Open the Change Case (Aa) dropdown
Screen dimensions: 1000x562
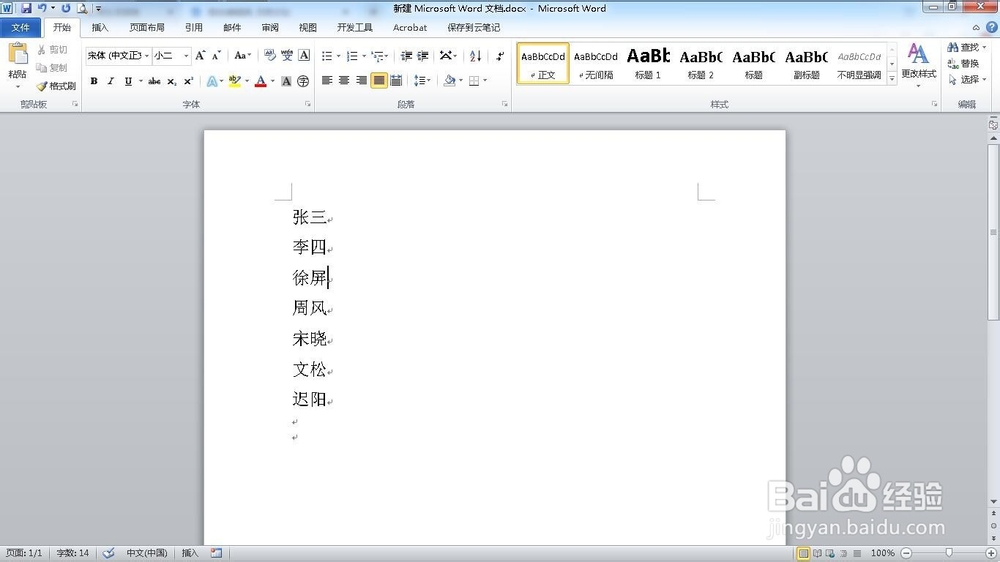(x=242, y=55)
